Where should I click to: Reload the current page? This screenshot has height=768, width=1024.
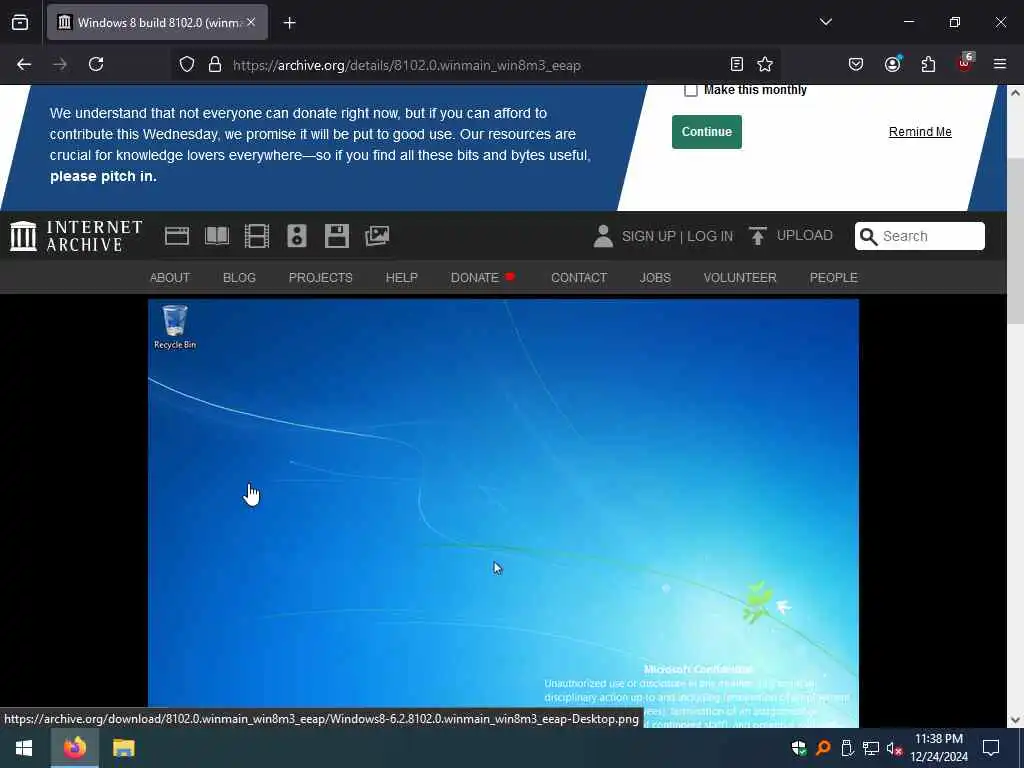point(96,64)
